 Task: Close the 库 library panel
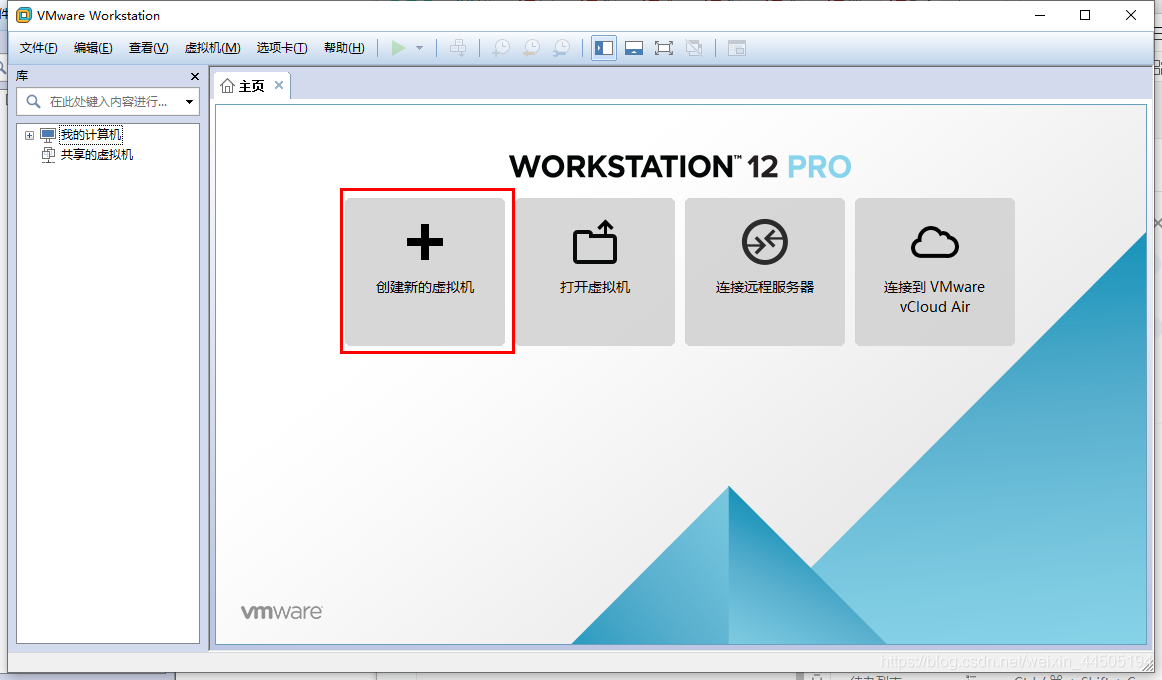pos(195,76)
